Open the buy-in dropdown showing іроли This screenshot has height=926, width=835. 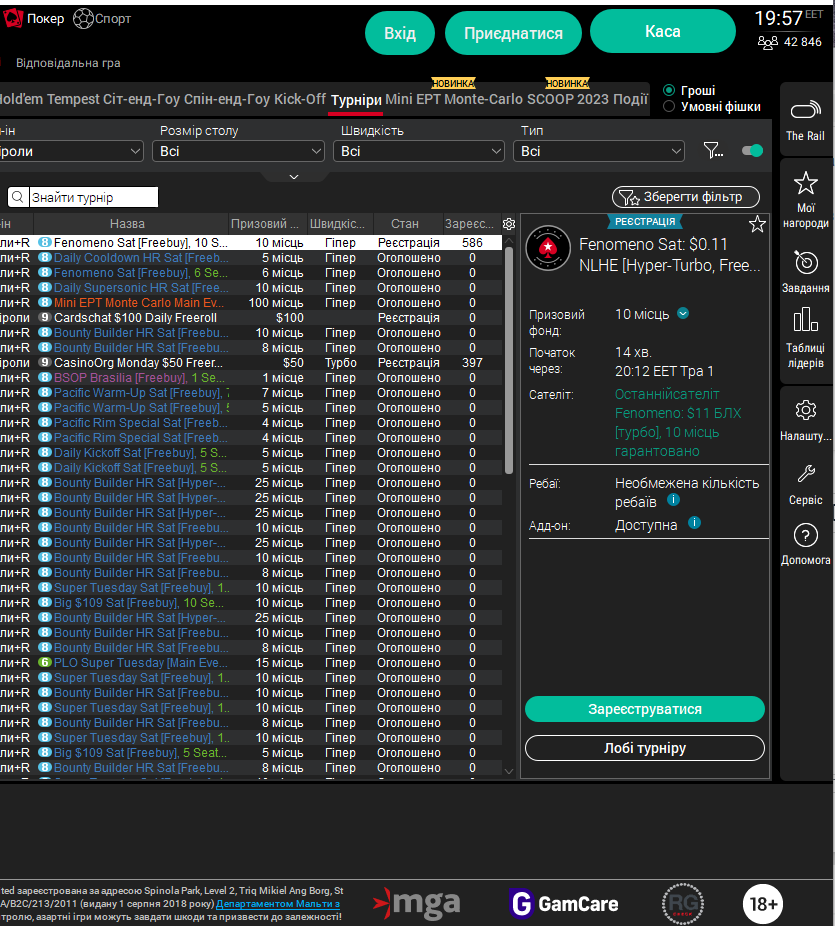(71, 151)
